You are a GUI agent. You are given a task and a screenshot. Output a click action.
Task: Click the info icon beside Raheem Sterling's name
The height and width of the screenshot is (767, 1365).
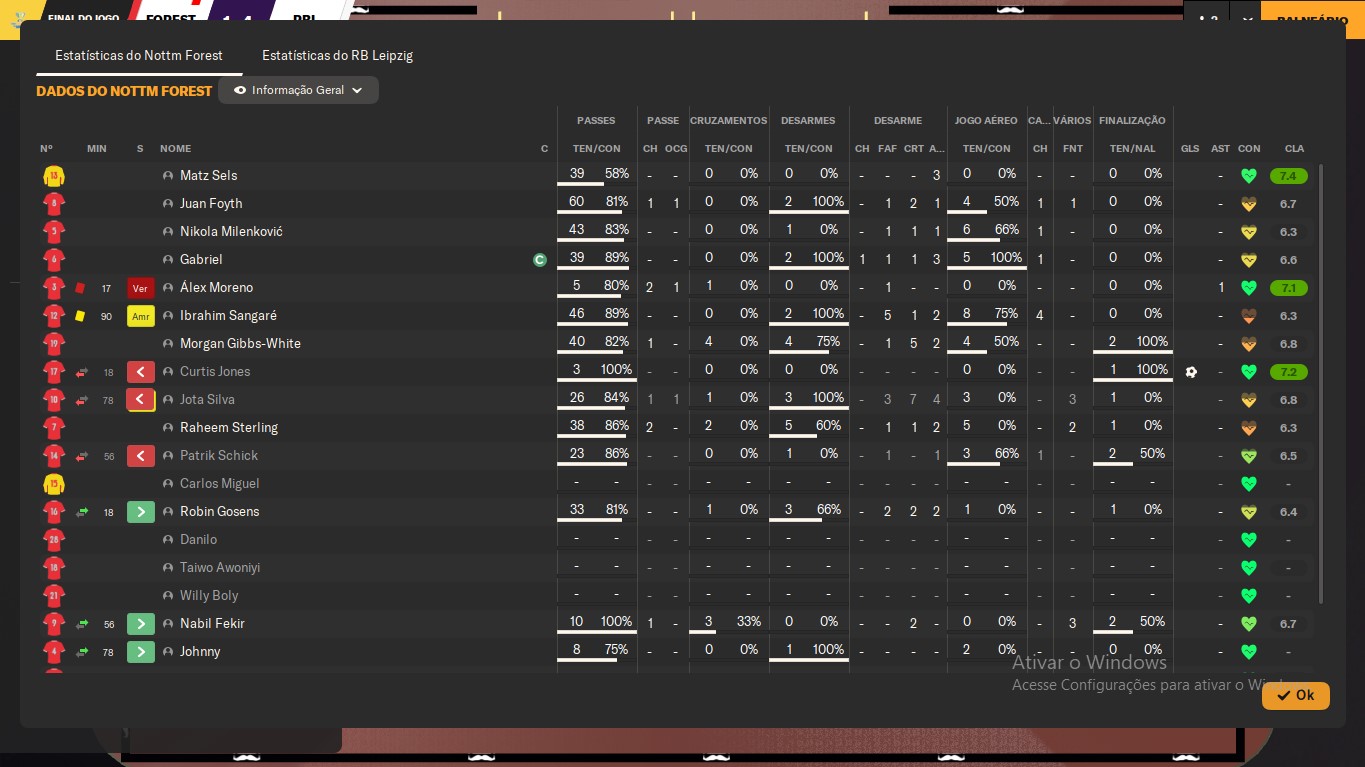pos(168,428)
